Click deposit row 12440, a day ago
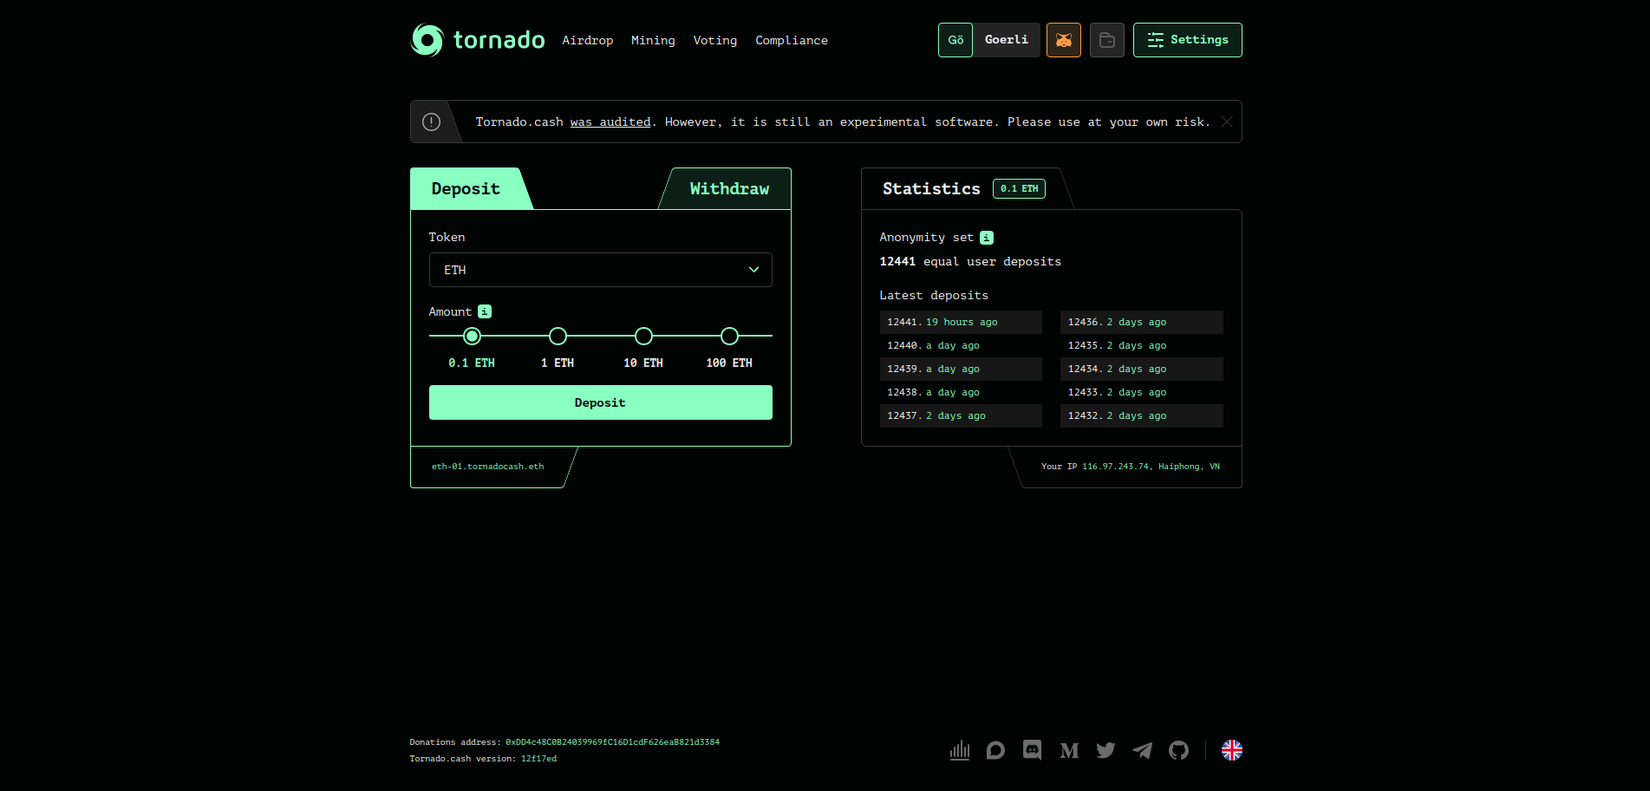This screenshot has width=1650, height=791. (960, 346)
